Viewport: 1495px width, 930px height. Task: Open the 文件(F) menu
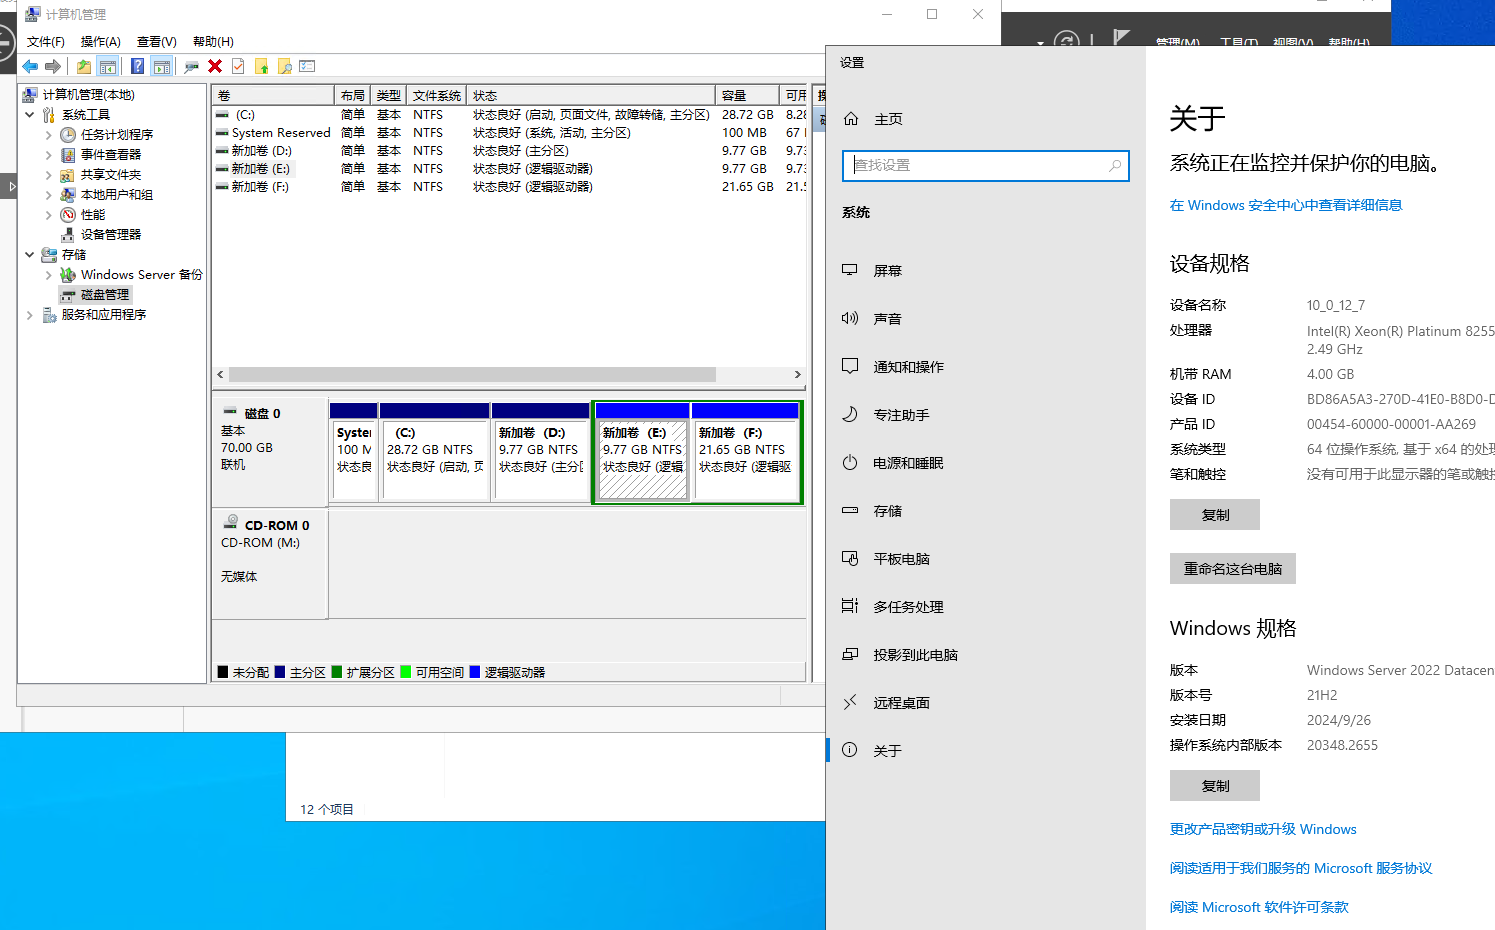click(46, 42)
